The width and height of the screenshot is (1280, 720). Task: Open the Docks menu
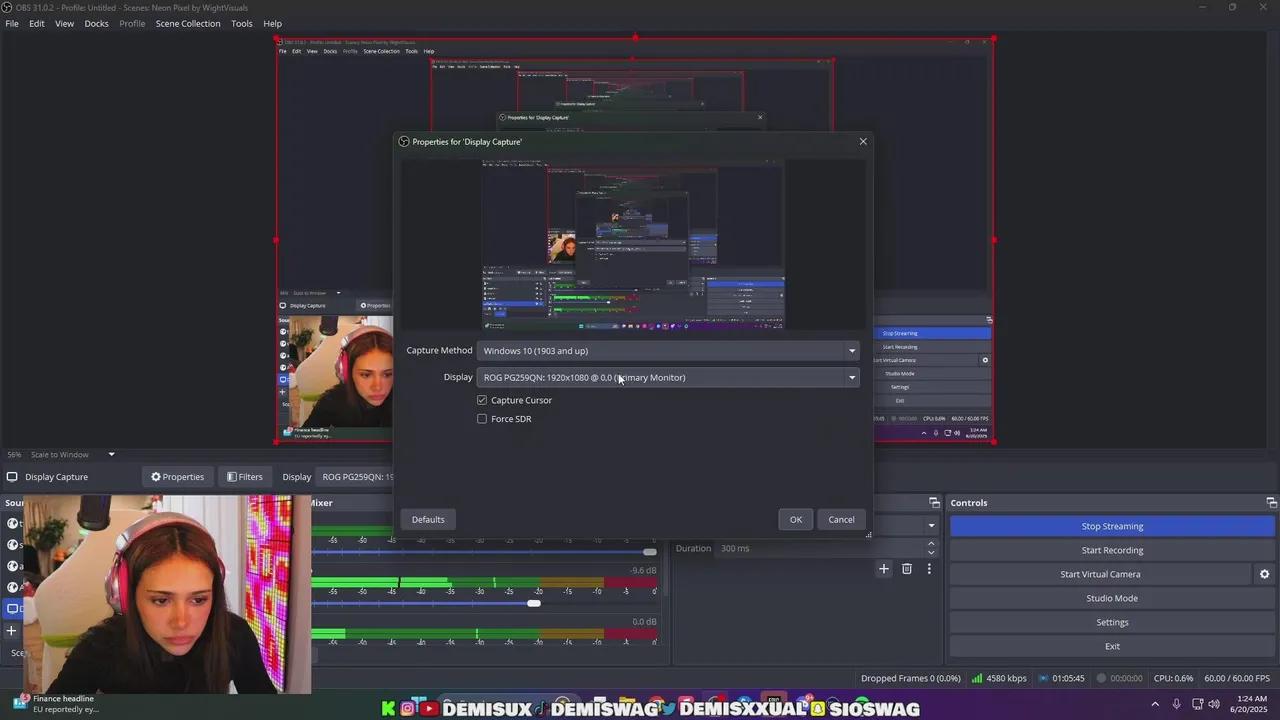(x=96, y=23)
